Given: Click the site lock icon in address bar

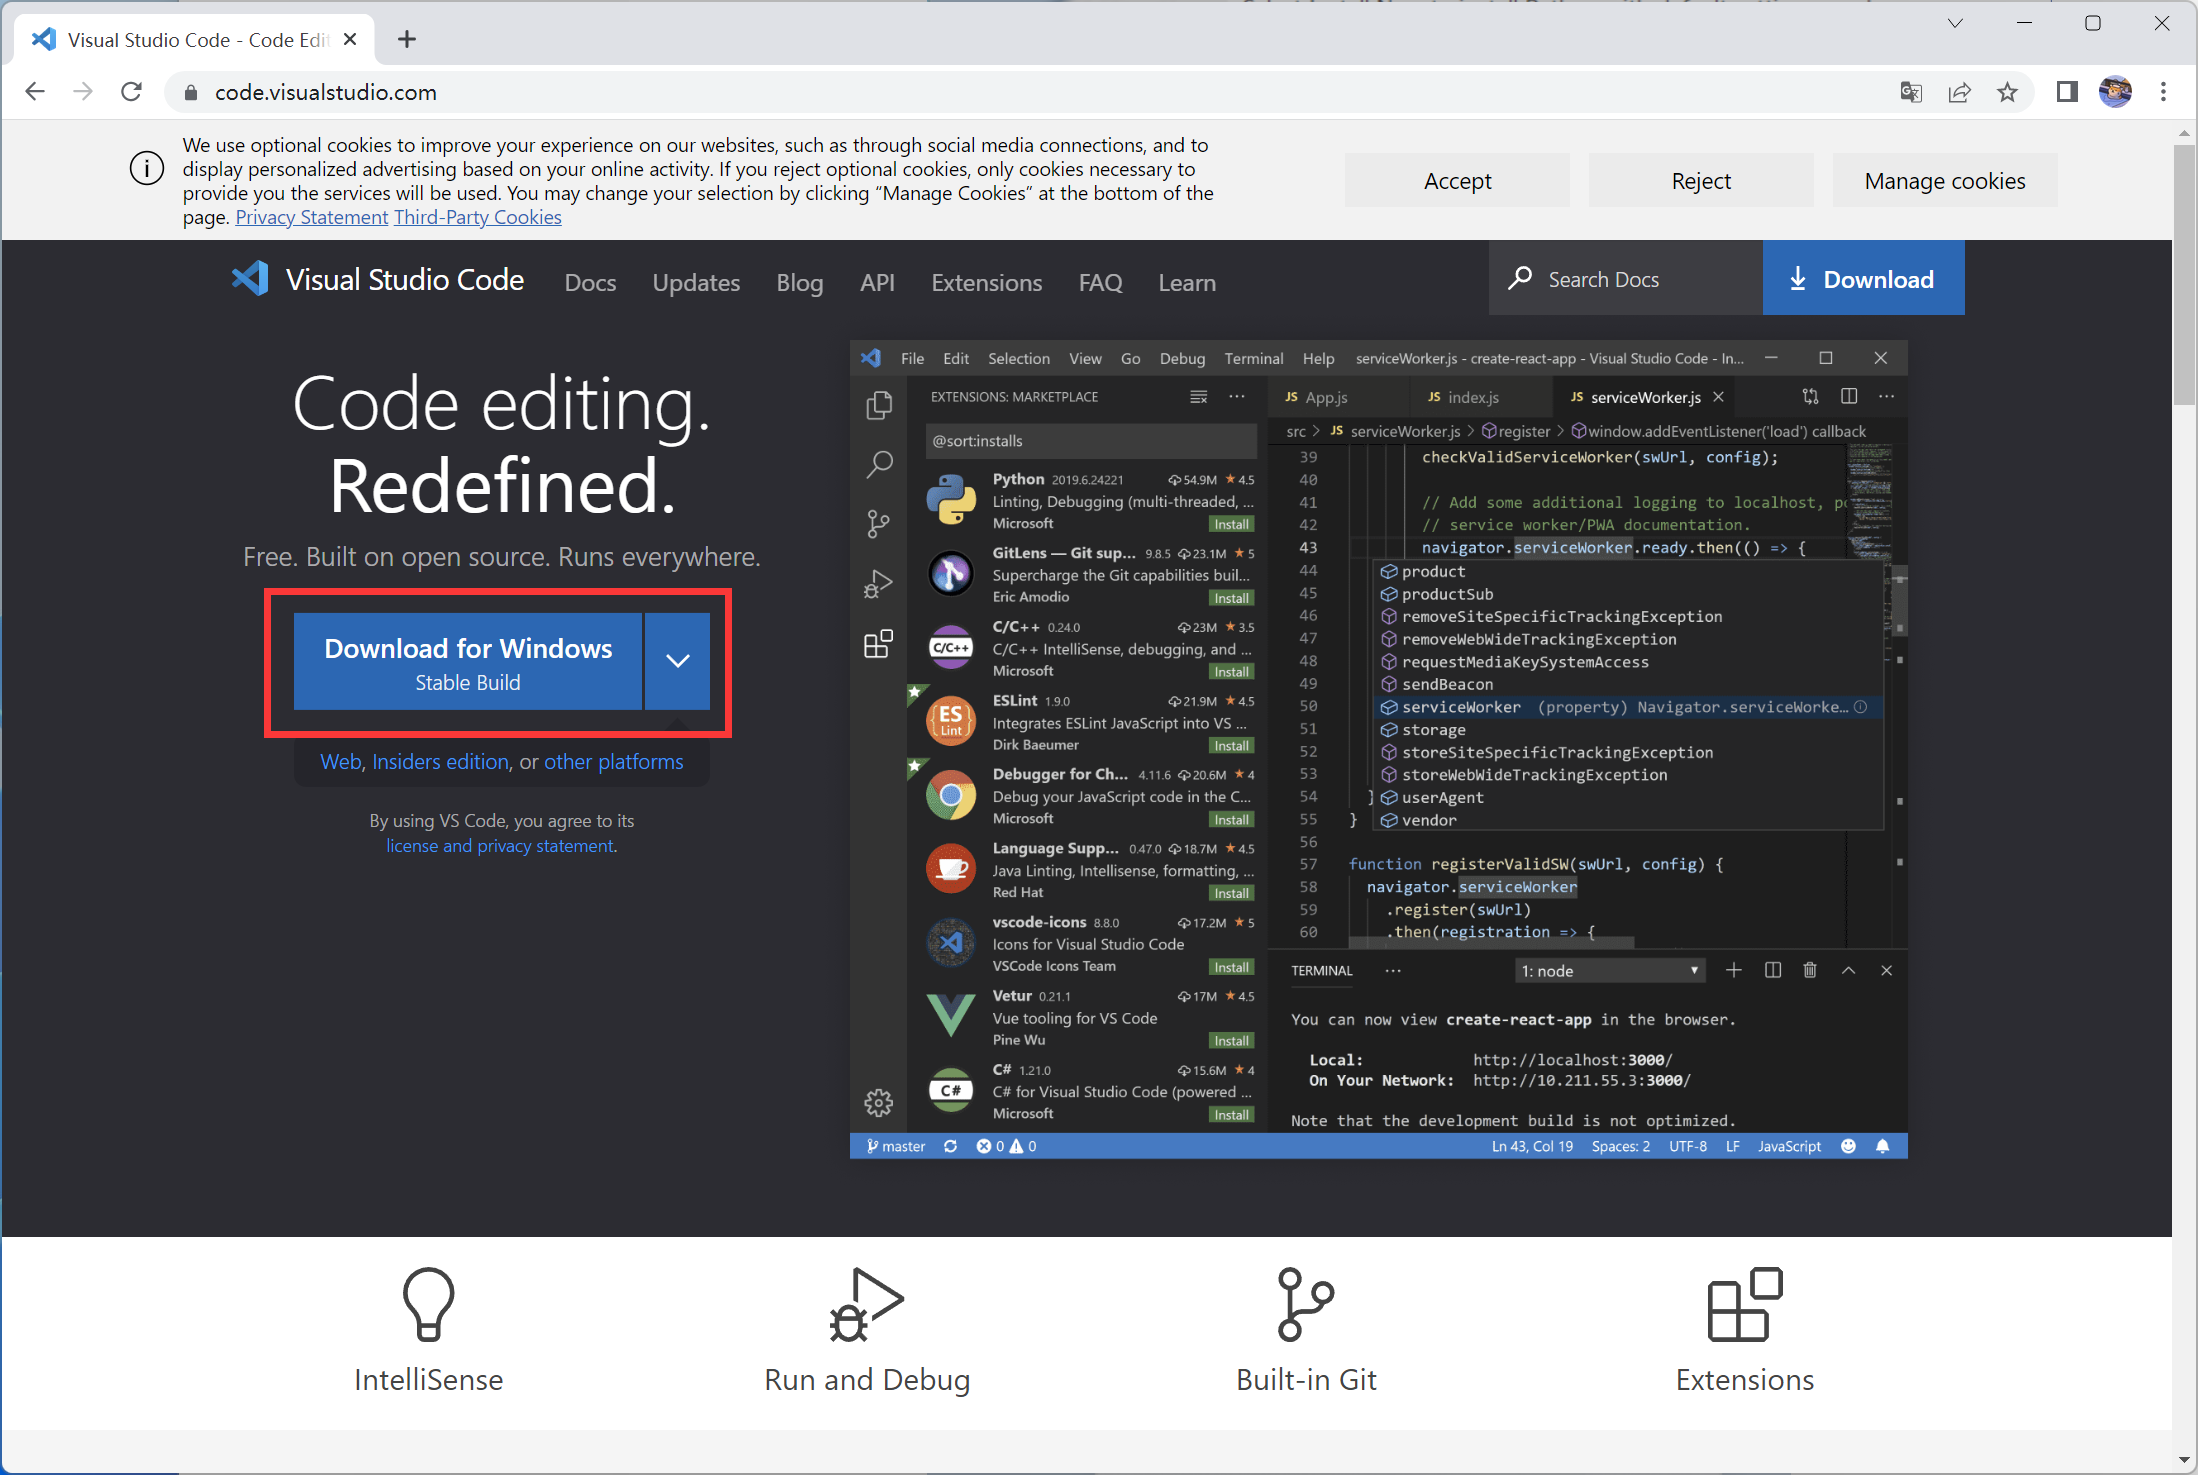Looking at the screenshot, I should point(190,93).
